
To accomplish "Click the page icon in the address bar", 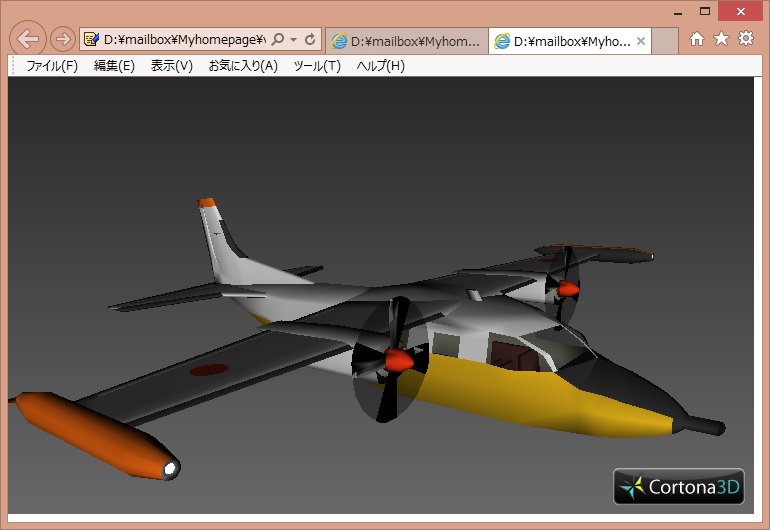I will [92, 40].
